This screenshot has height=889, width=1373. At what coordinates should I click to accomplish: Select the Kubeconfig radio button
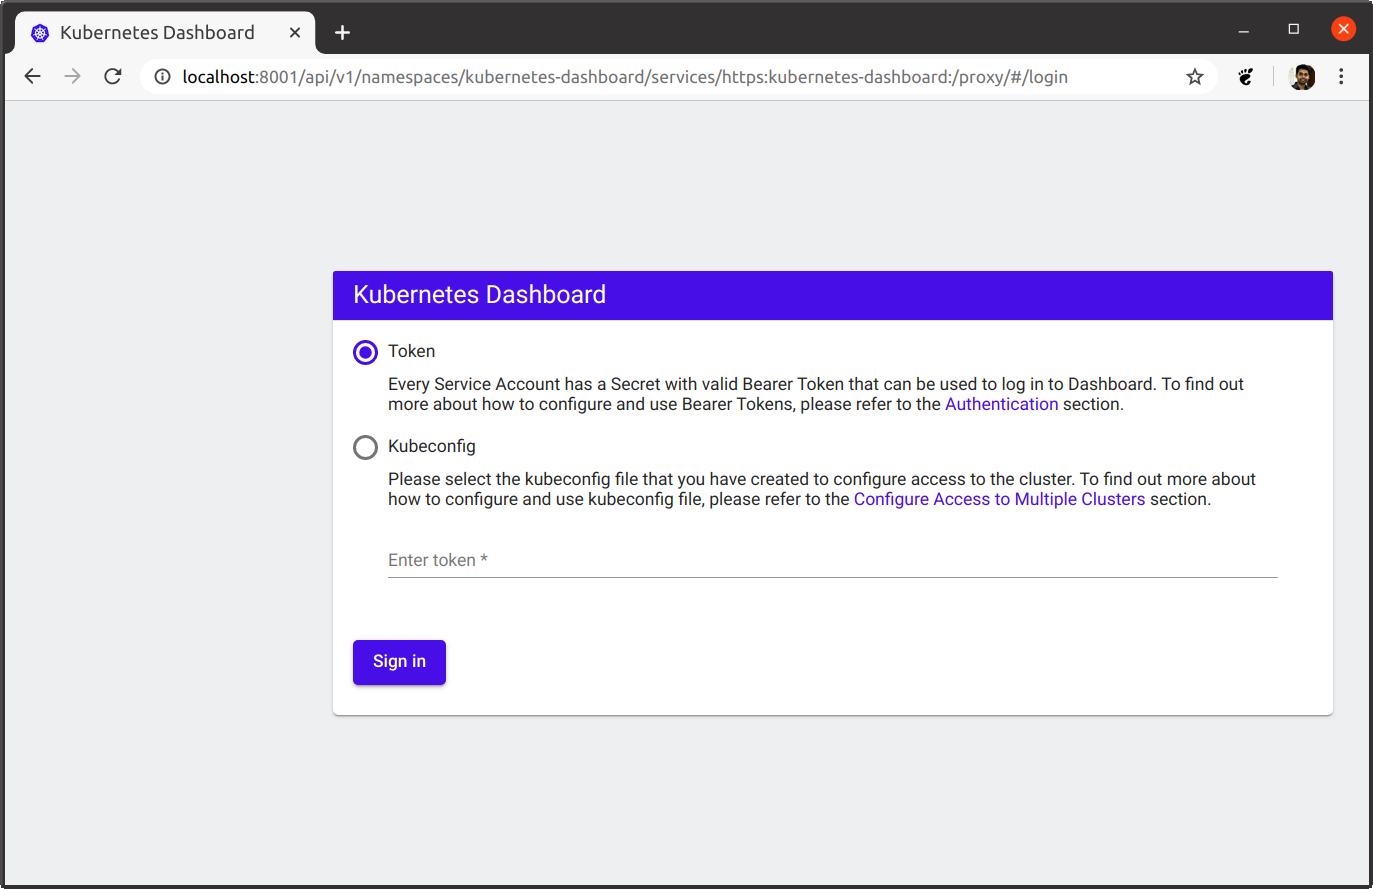click(x=365, y=447)
